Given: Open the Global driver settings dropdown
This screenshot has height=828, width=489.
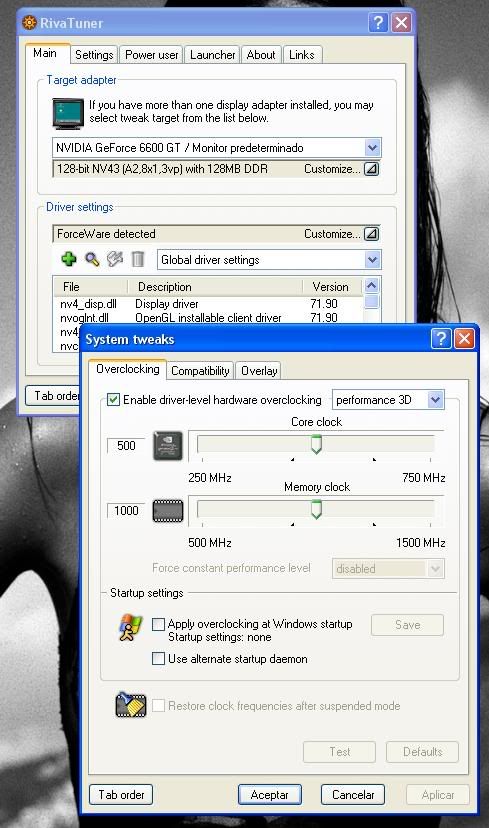Looking at the screenshot, I should pyautogui.click(x=372, y=259).
